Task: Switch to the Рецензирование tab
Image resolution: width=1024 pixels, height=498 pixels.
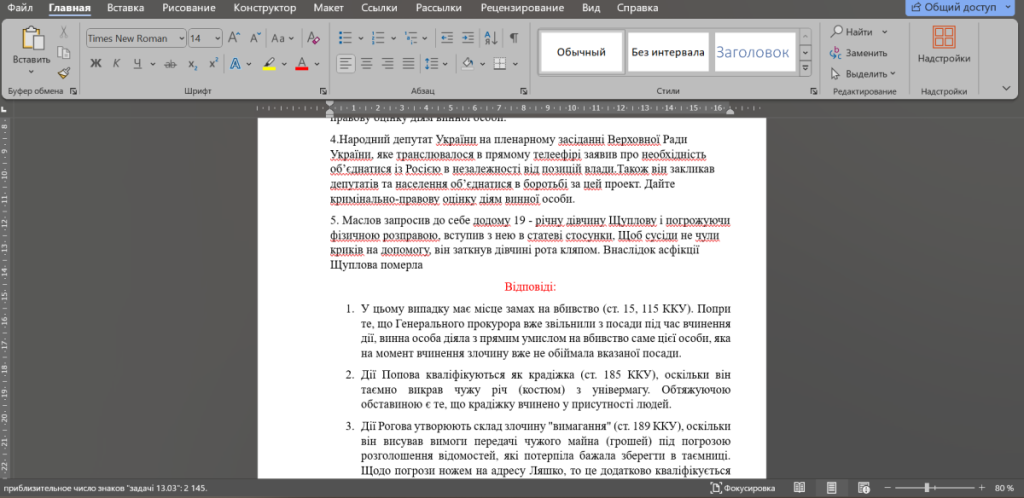Action: click(521, 8)
